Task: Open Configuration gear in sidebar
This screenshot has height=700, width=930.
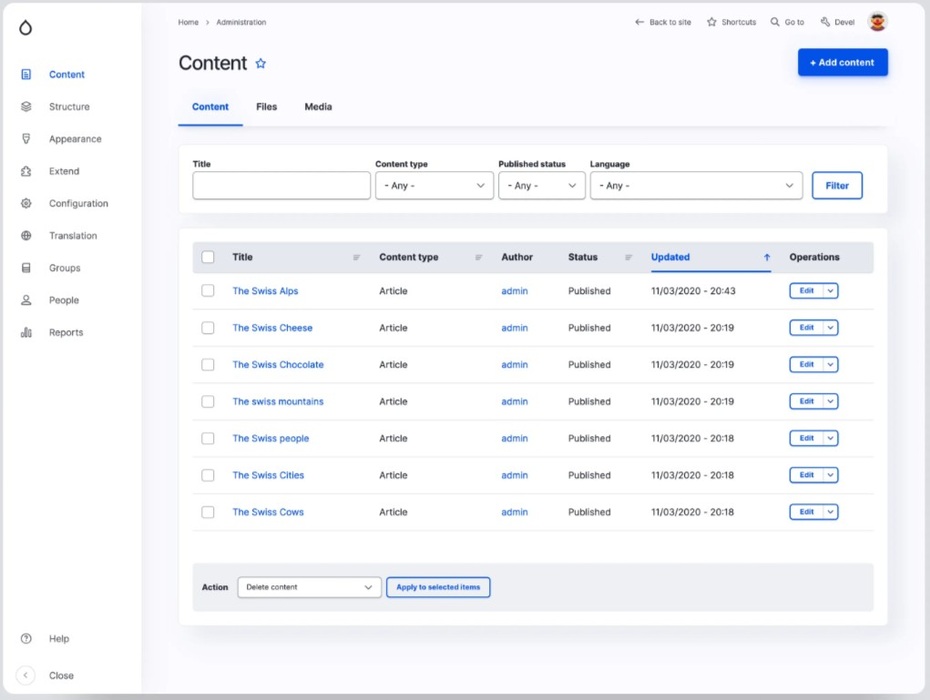Action: [26, 203]
